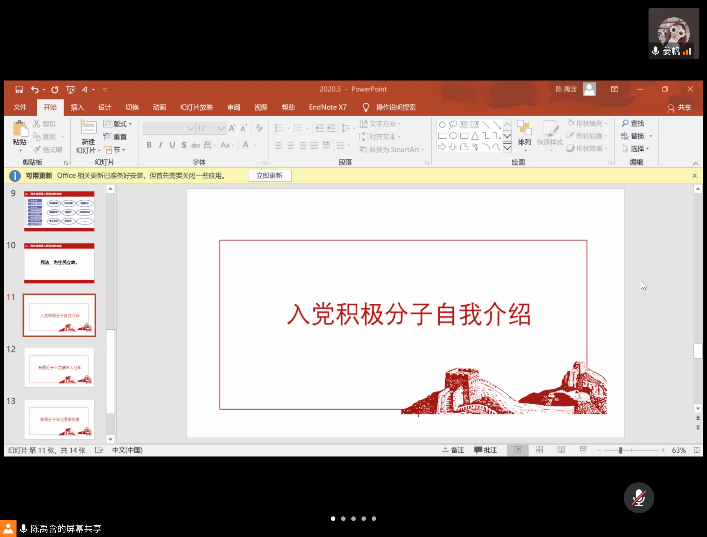Screen dimensions: 707x537
Task: Switch to Slide Sorter view icon
Action: [x=538, y=451]
